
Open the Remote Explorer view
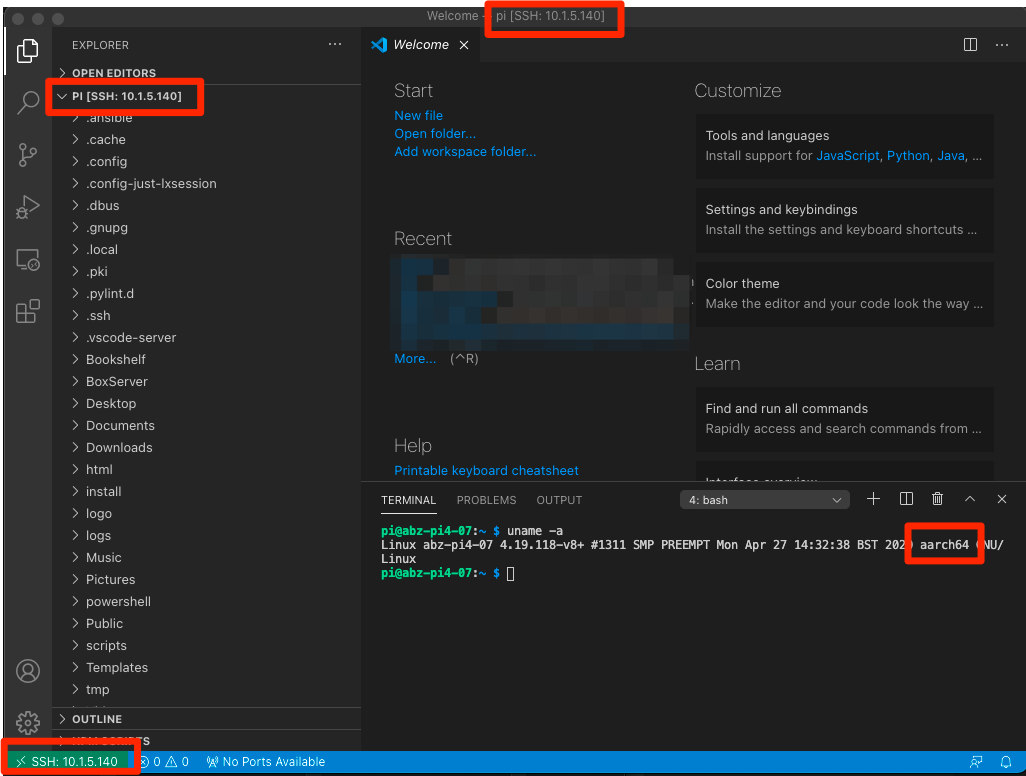tap(28, 260)
